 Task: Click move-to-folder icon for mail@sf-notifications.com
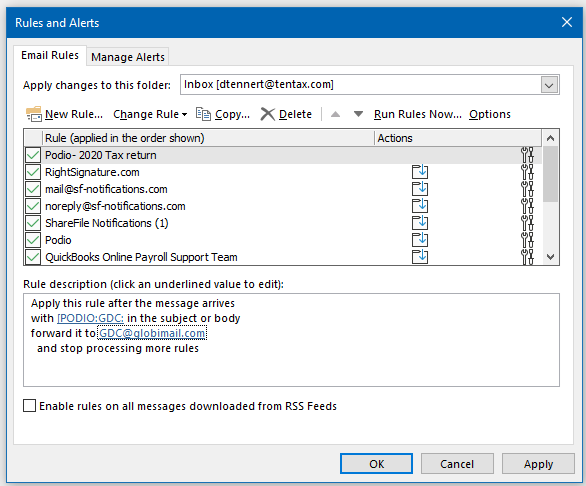420,189
